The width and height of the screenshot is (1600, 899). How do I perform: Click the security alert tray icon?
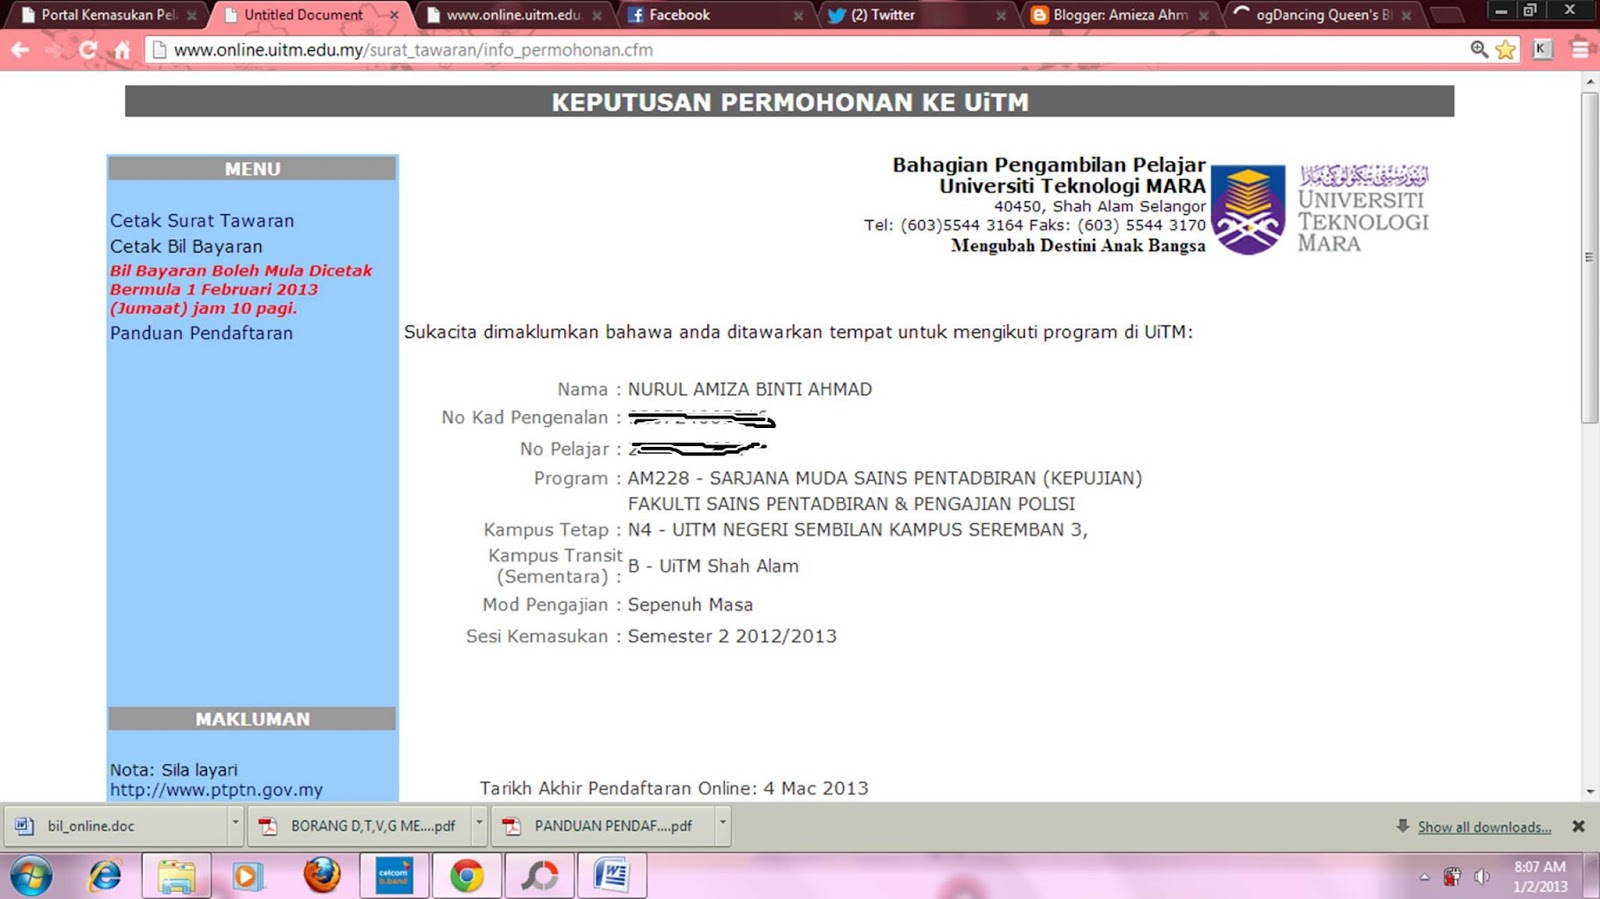[1452, 877]
